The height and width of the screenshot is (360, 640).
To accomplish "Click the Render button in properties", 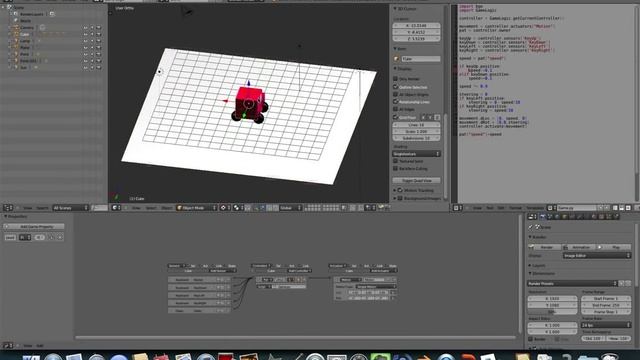I will pyautogui.click(x=545, y=247).
